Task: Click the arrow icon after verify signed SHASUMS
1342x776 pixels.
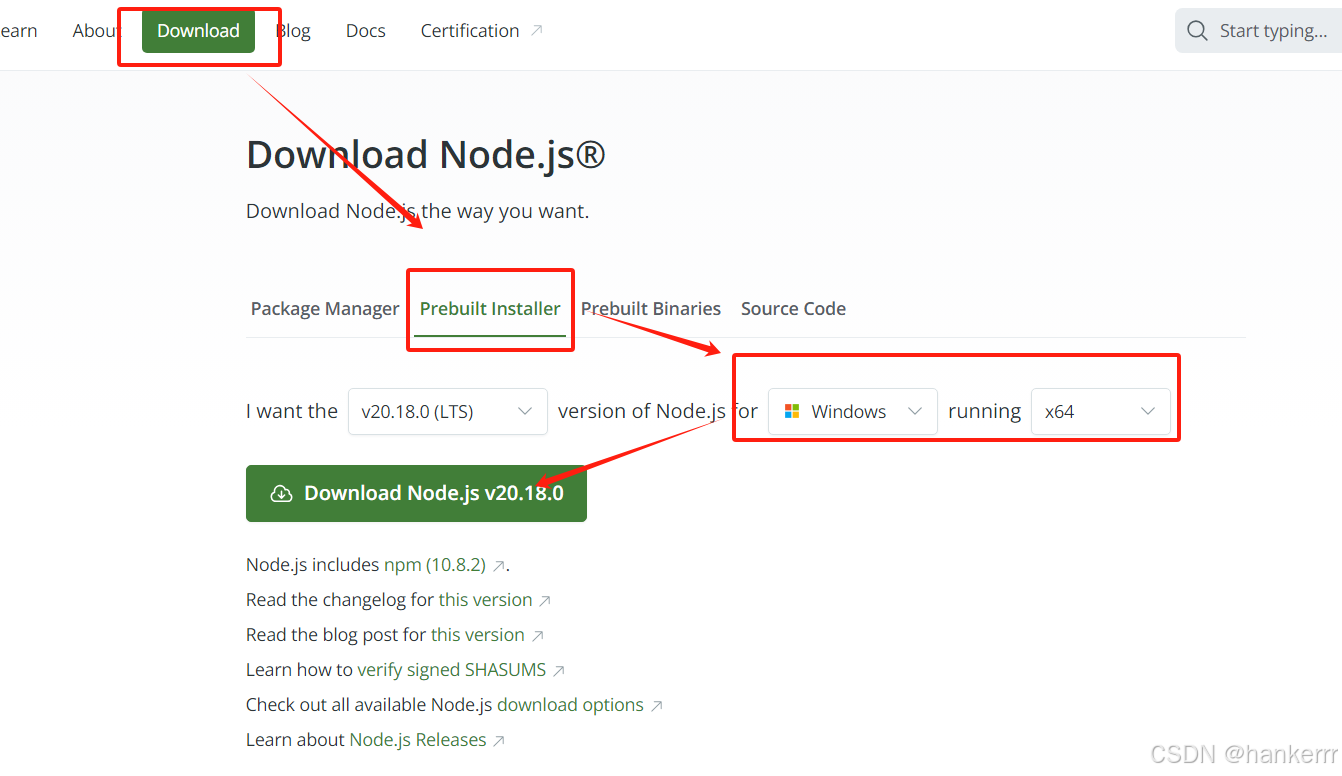Action: 559,671
